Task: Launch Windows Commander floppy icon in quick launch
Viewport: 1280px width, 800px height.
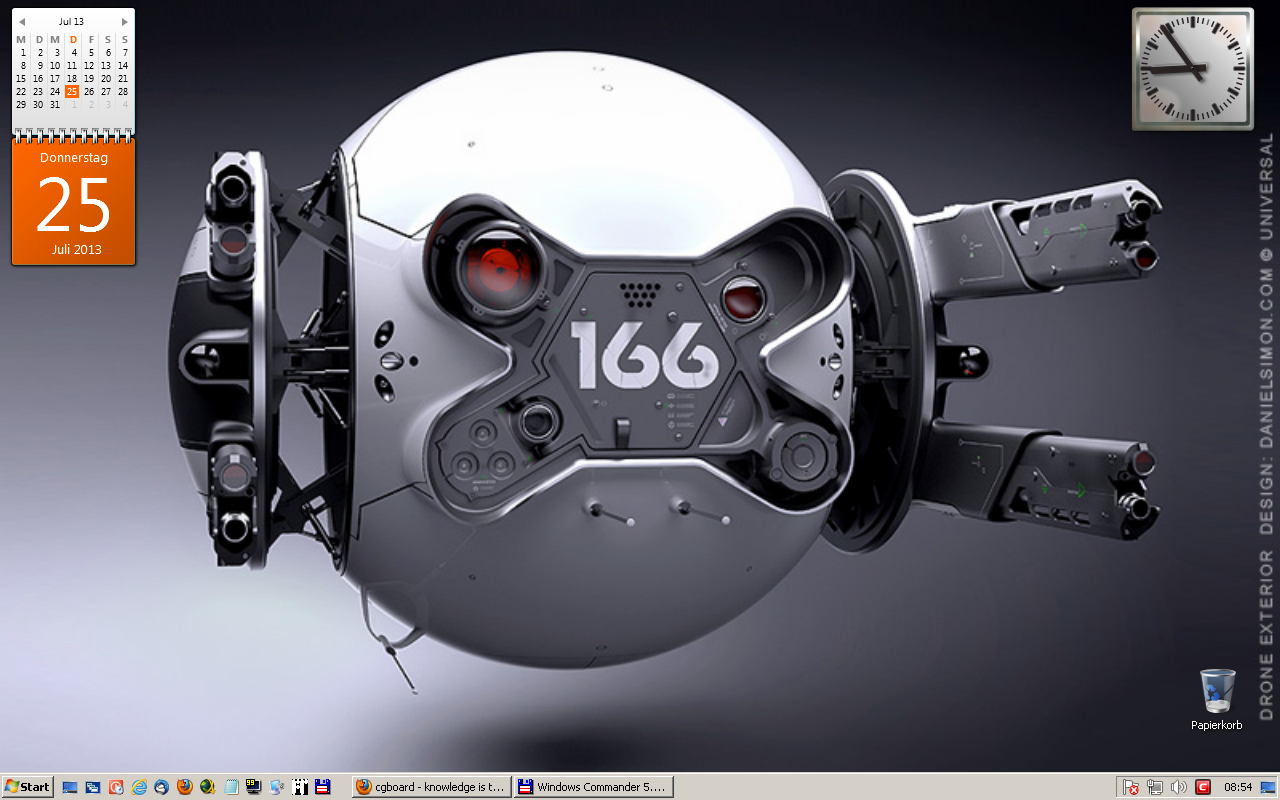Action: (x=323, y=787)
